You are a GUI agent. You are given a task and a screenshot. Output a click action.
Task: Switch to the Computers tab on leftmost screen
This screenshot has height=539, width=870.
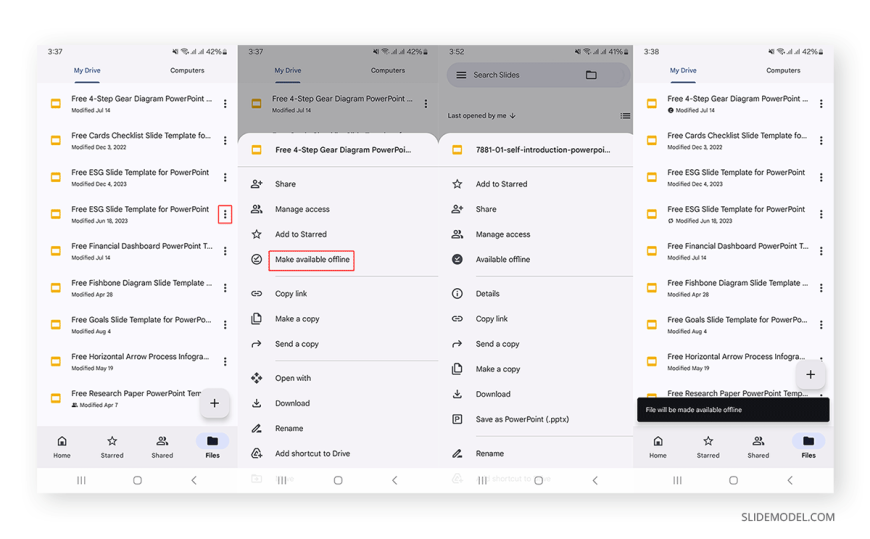tap(187, 70)
